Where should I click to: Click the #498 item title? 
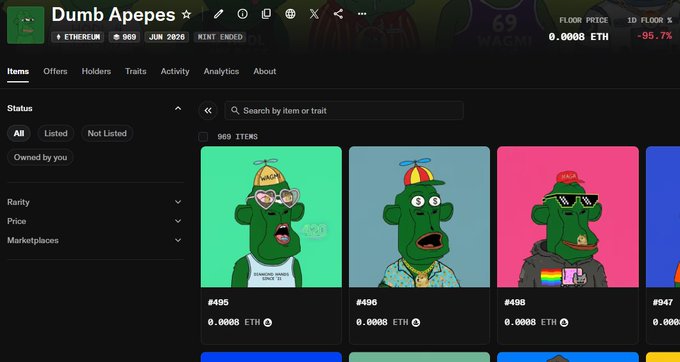(x=515, y=303)
